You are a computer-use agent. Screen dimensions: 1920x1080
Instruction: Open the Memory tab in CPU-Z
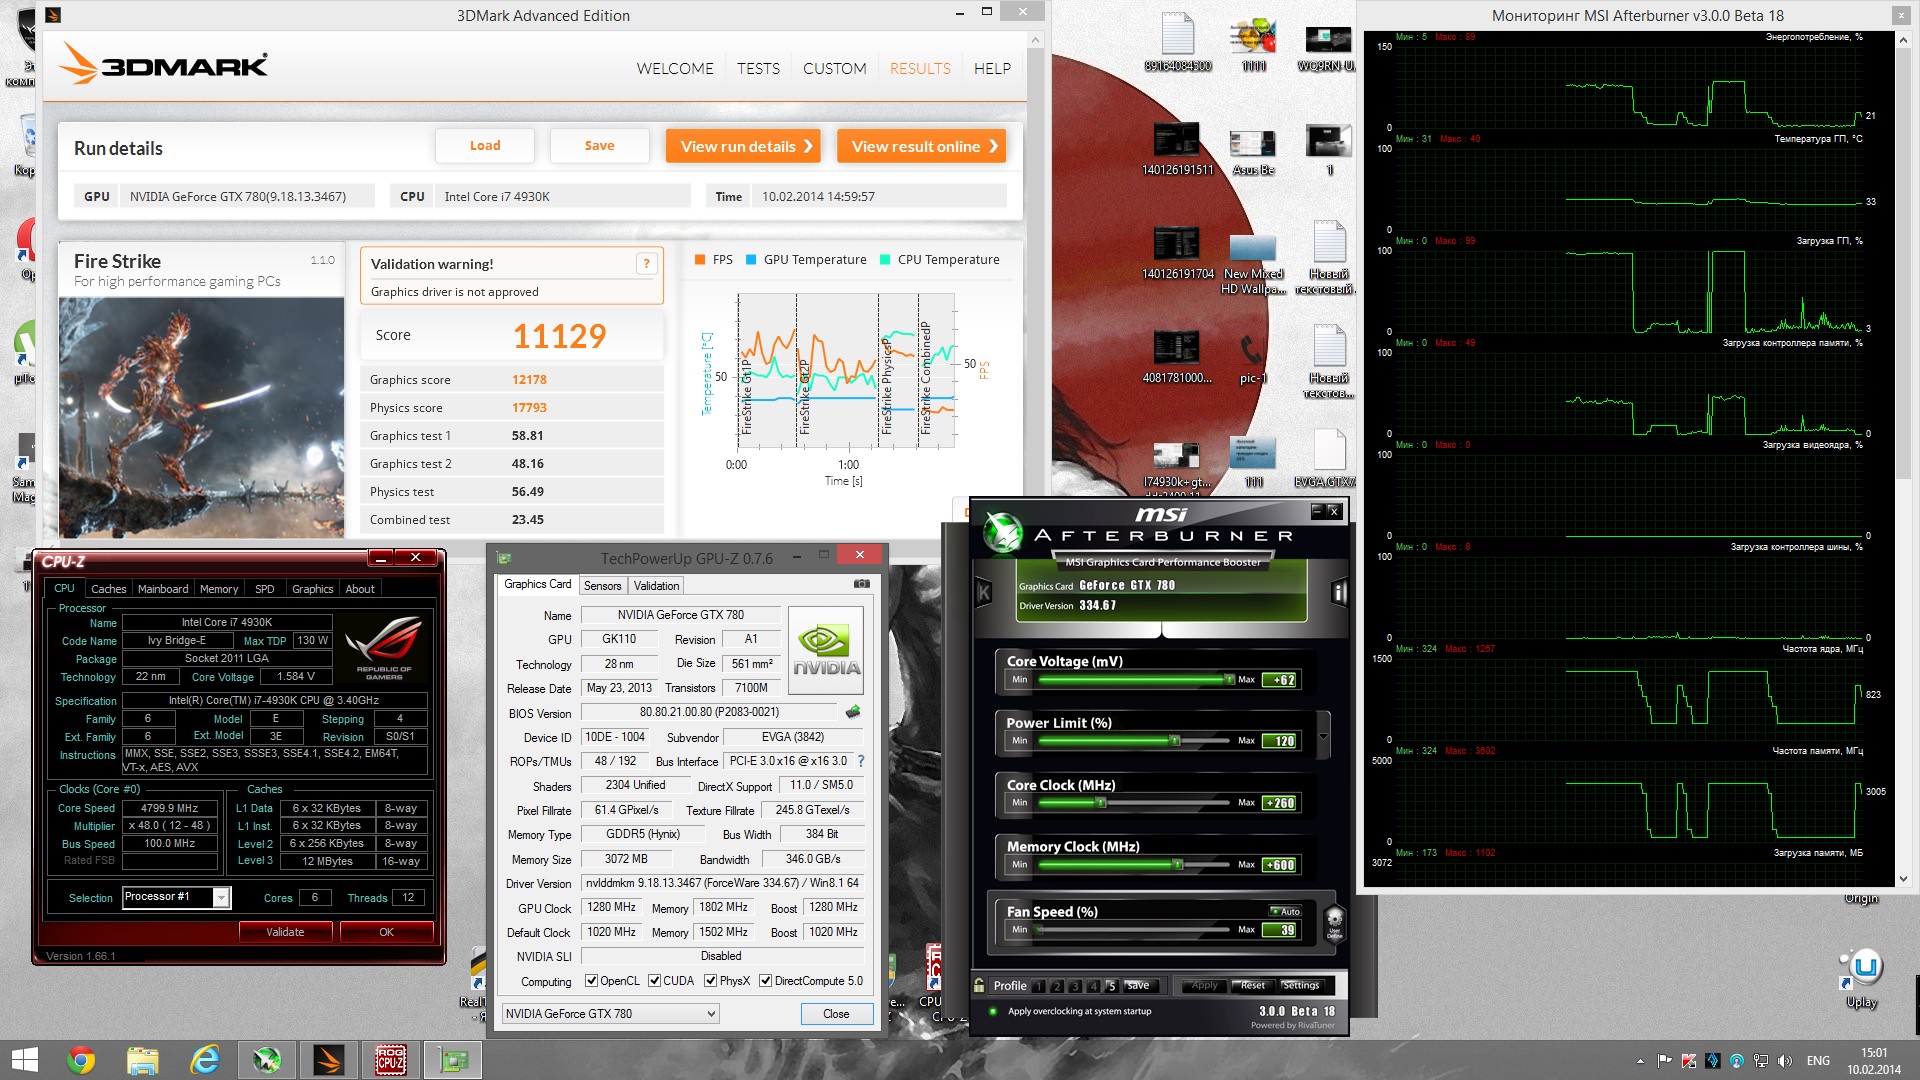(x=219, y=589)
